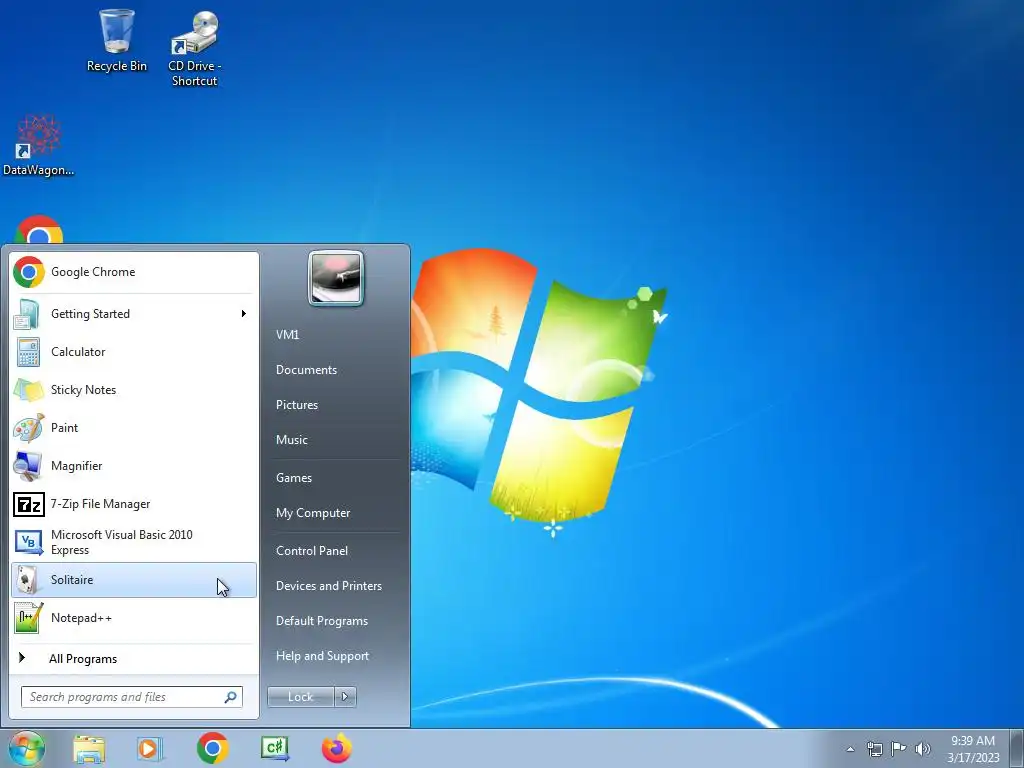Launch Firefox from the taskbar
The image size is (1024, 768).
[336, 748]
